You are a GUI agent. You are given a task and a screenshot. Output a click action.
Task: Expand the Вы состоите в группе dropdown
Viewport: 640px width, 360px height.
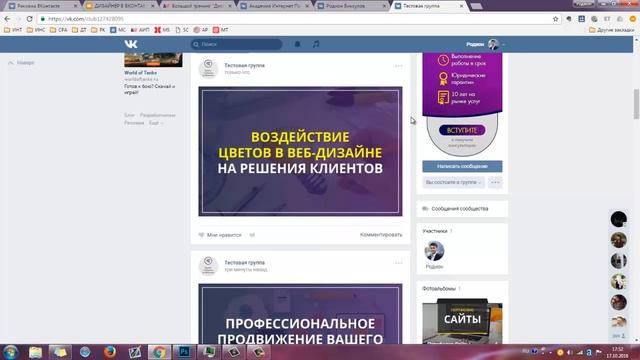[453, 182]
